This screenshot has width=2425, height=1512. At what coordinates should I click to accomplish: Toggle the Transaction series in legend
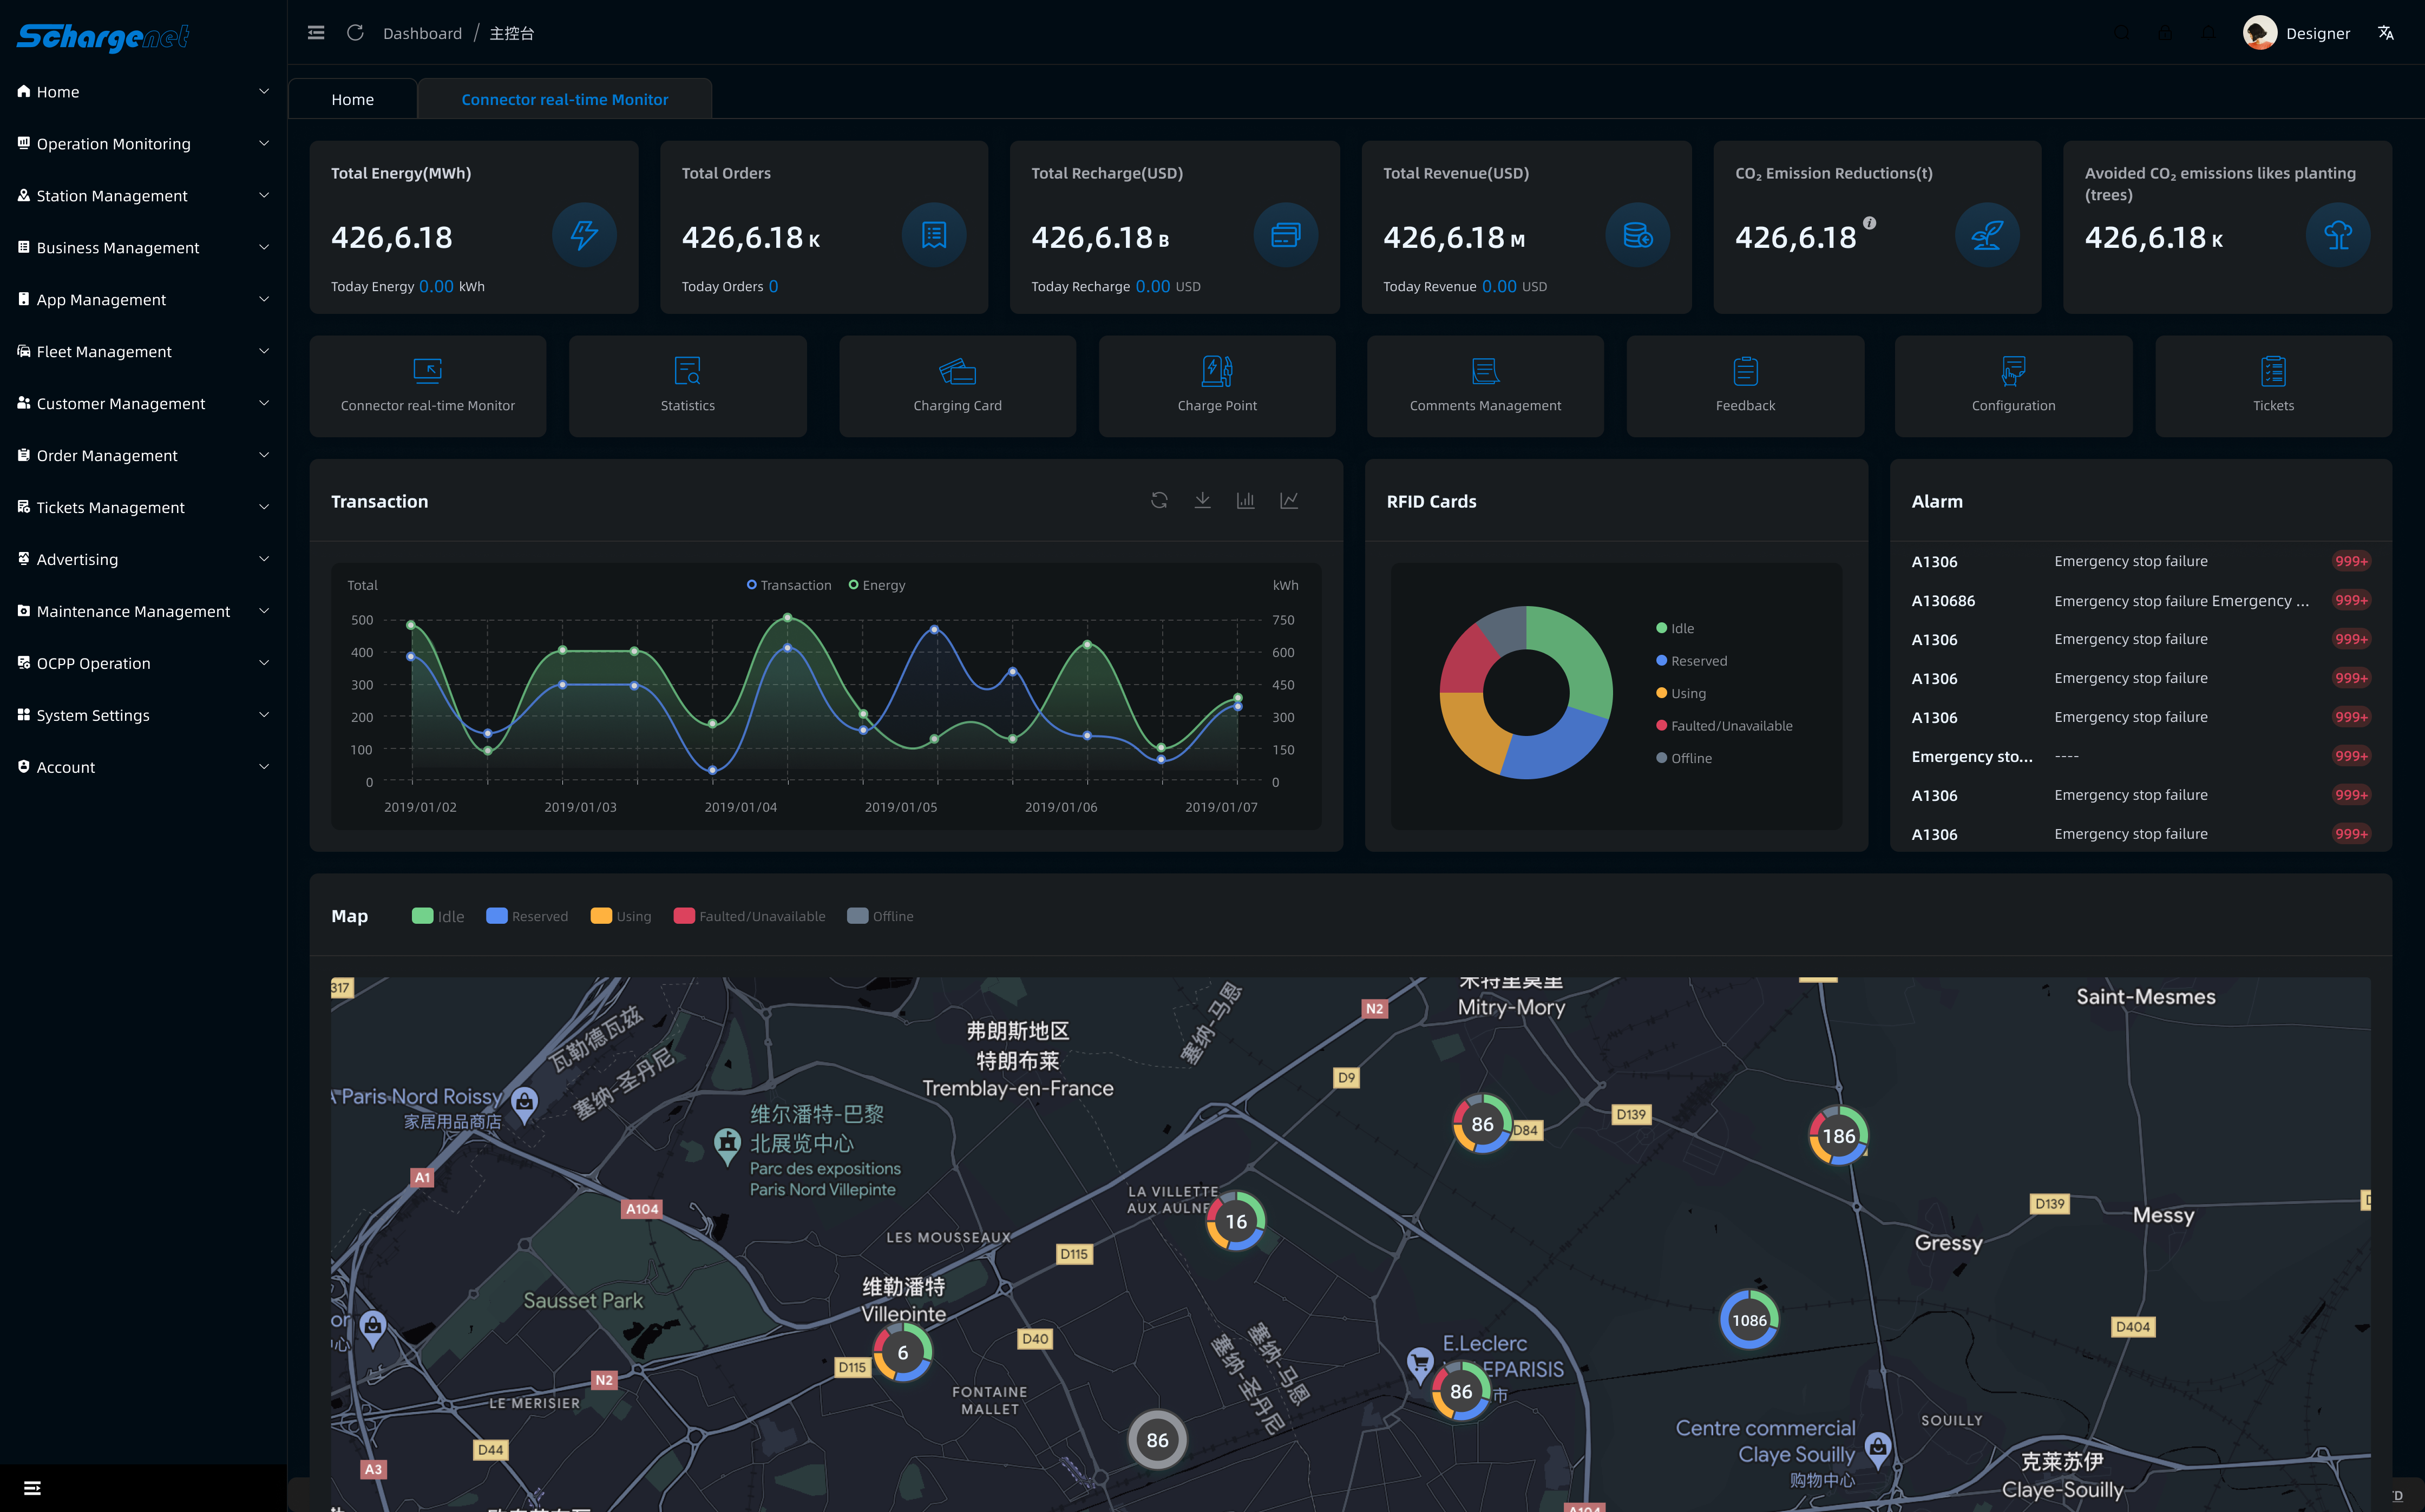[789, 585]
